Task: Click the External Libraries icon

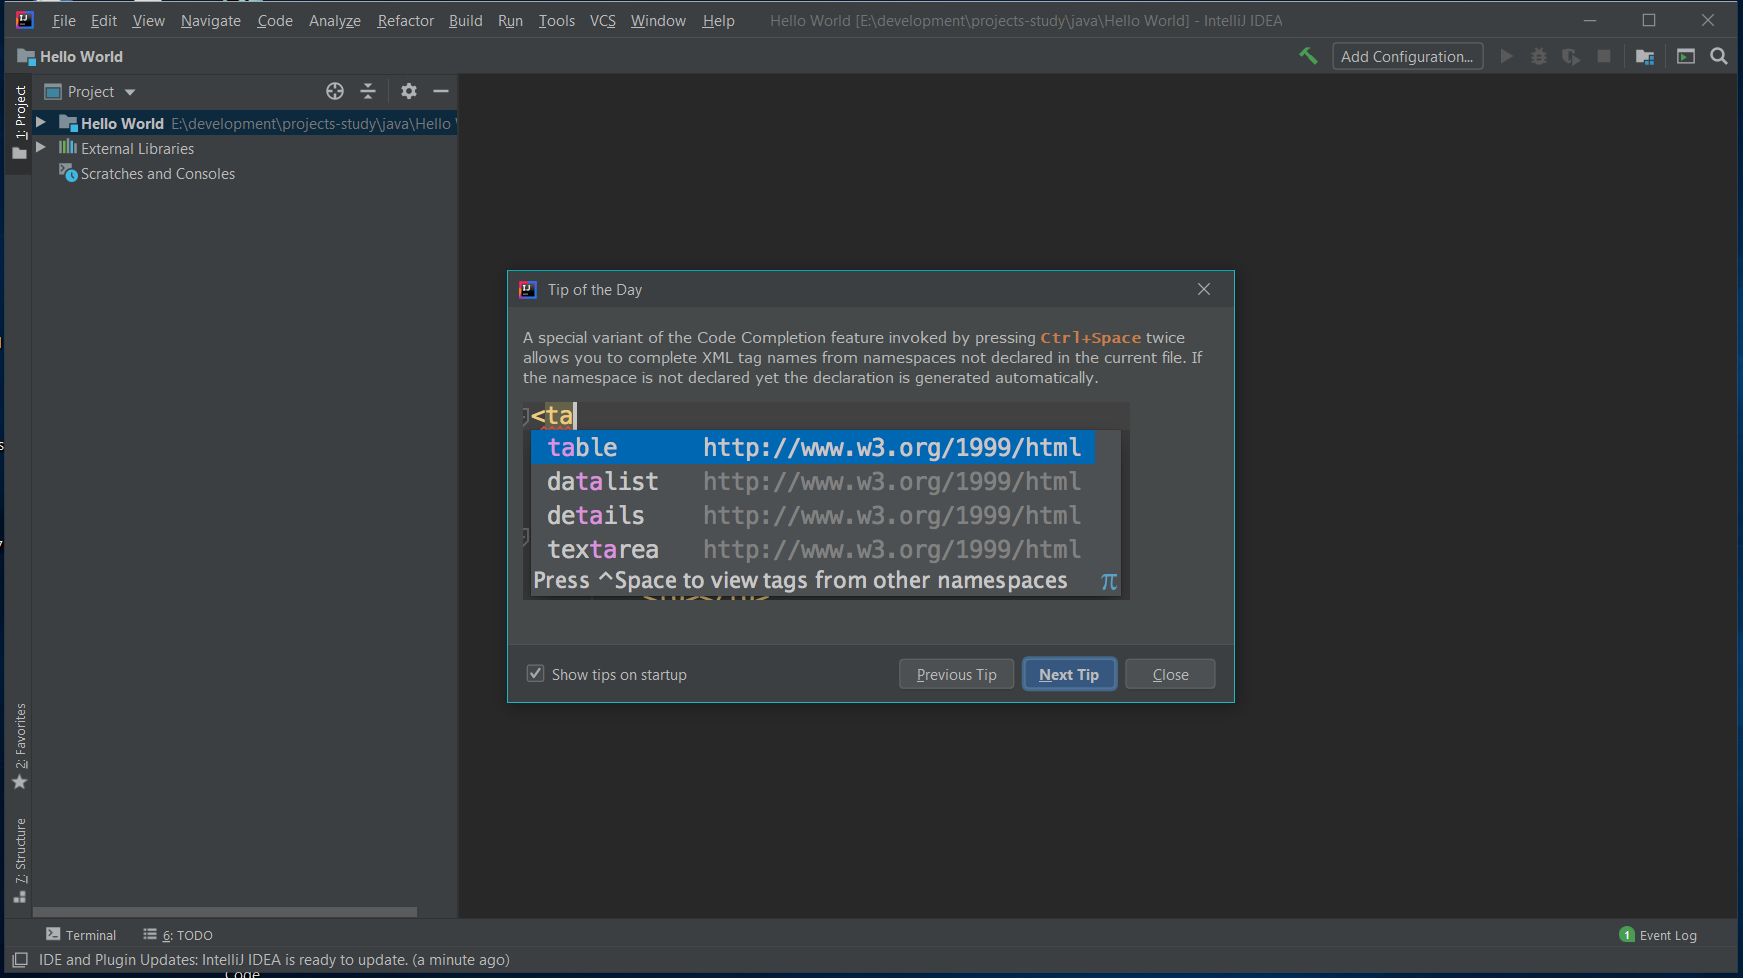Action: (x=68, y=148)
